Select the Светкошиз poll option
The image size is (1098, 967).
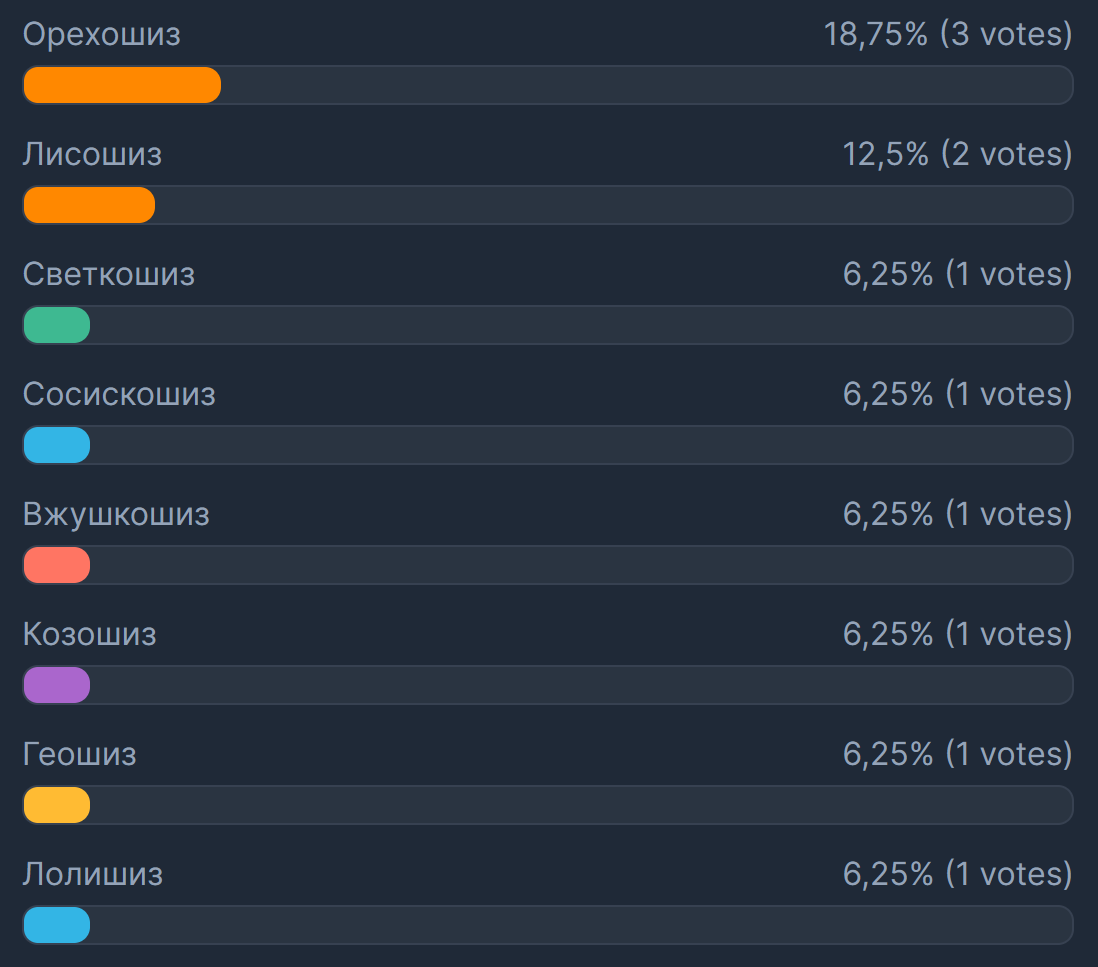(108, 275)
